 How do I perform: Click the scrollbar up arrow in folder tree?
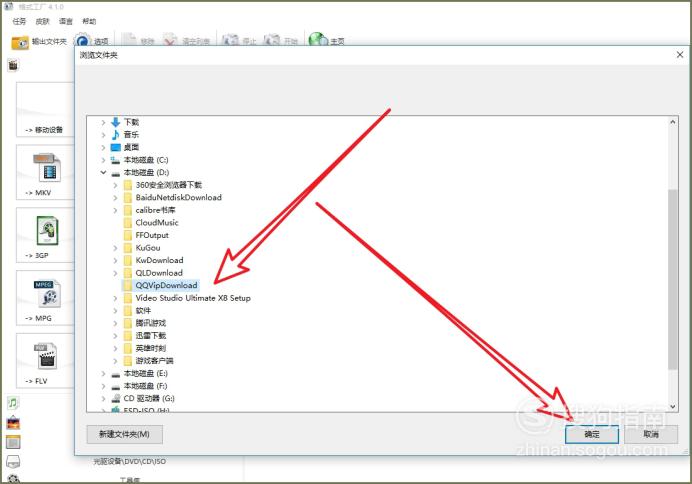[x=673, y=122]
